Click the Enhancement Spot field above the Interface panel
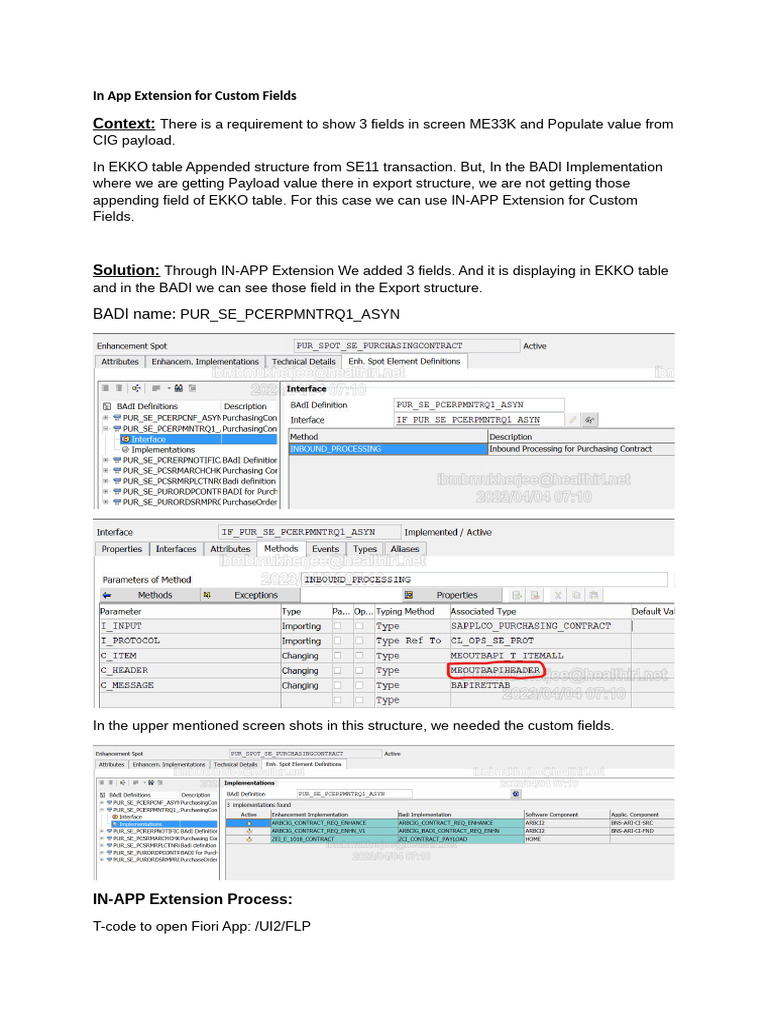Viewport: 768px width, 1024px height. pos(406,345)
